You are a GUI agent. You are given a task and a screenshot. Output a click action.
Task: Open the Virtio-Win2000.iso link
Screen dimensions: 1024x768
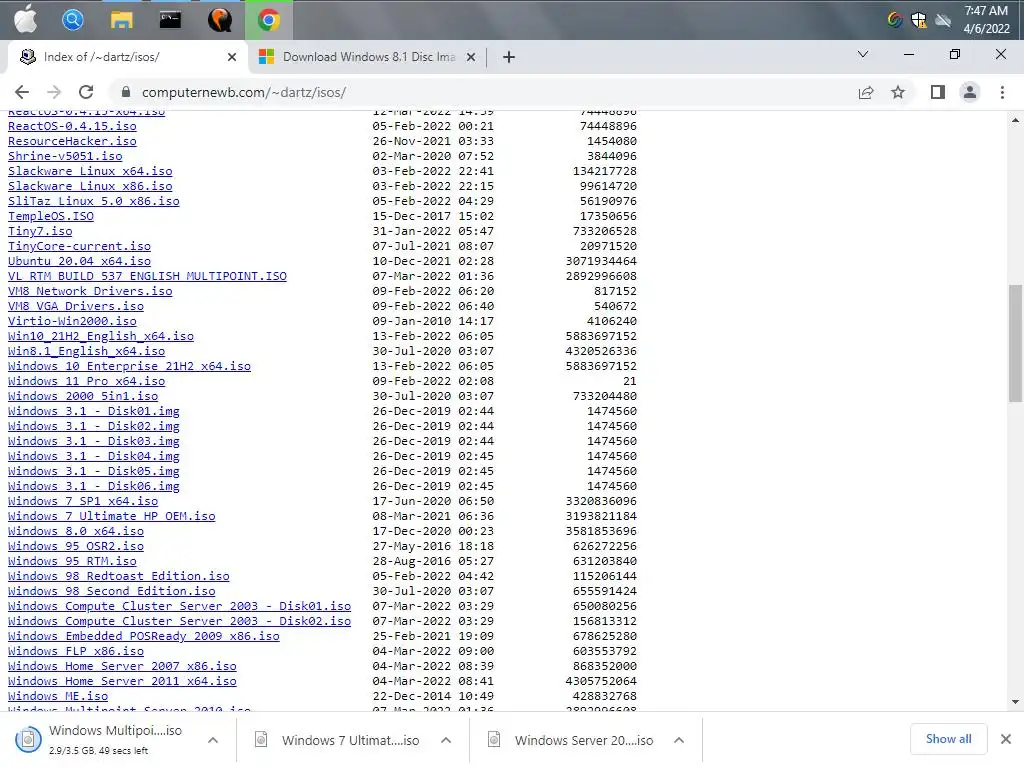pyautogui.click(x=72, y=321)
